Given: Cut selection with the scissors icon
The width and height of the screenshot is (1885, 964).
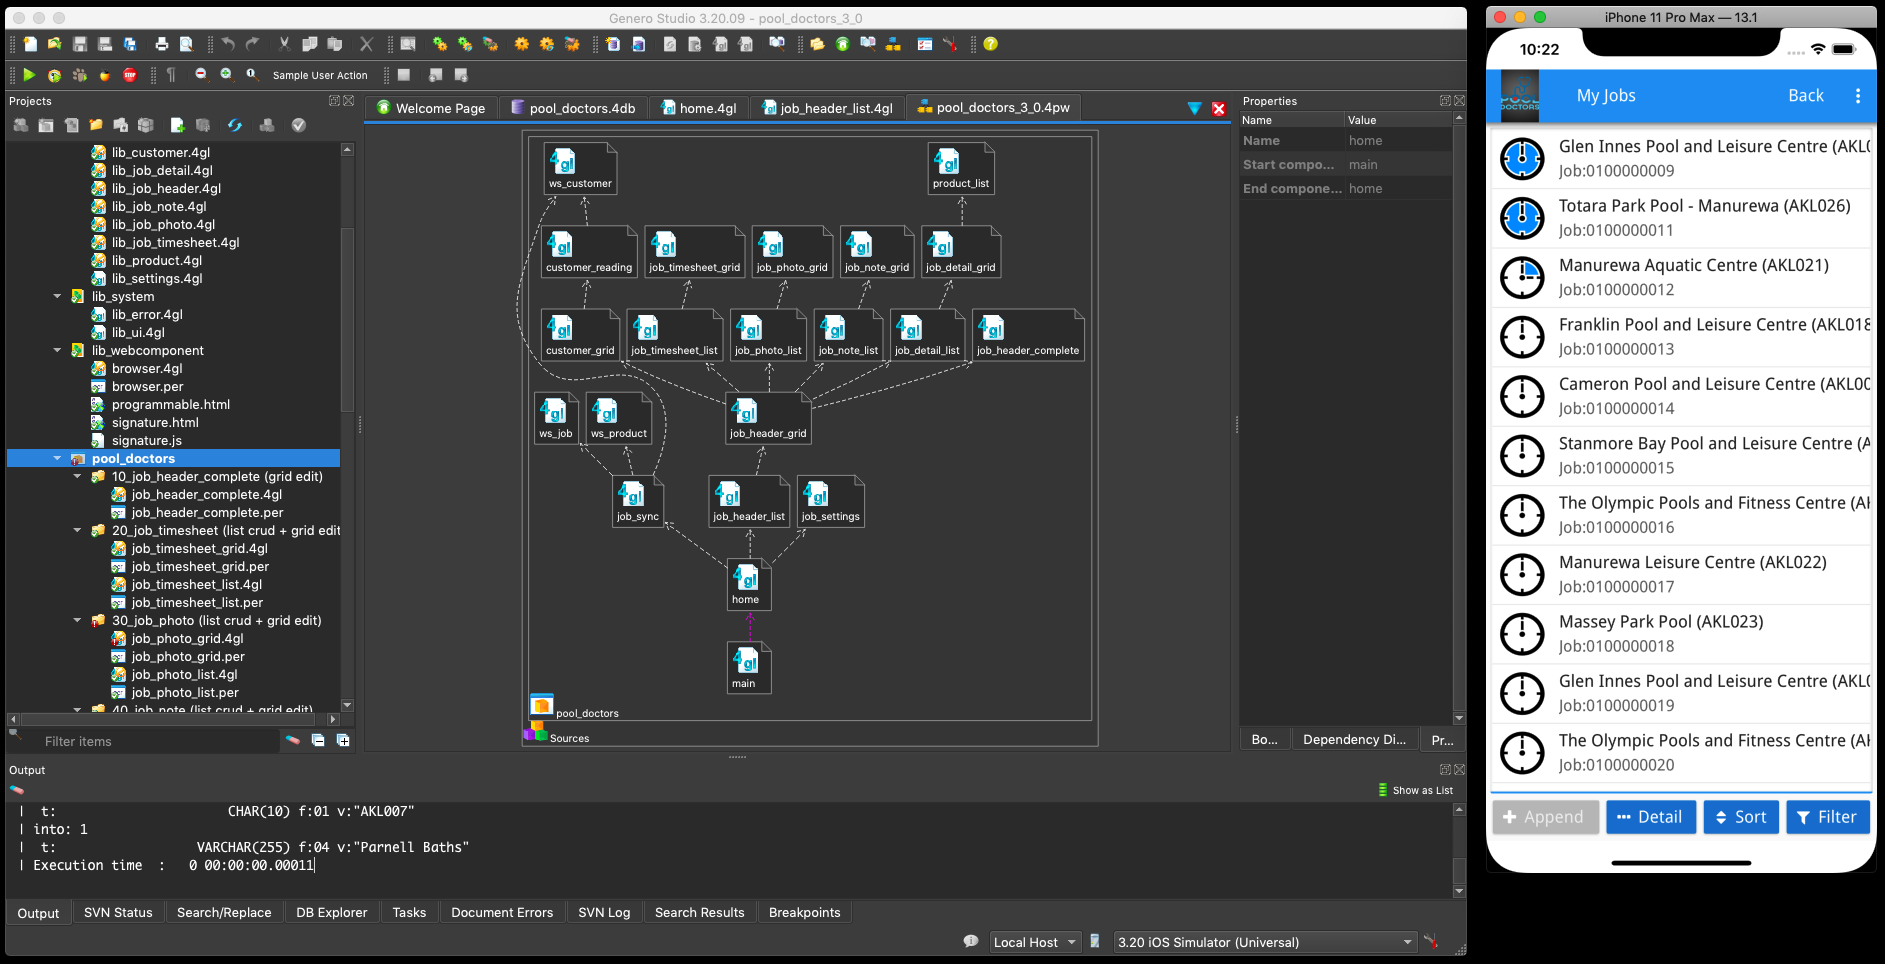Looking at the screenshot, I should (284, 44).
